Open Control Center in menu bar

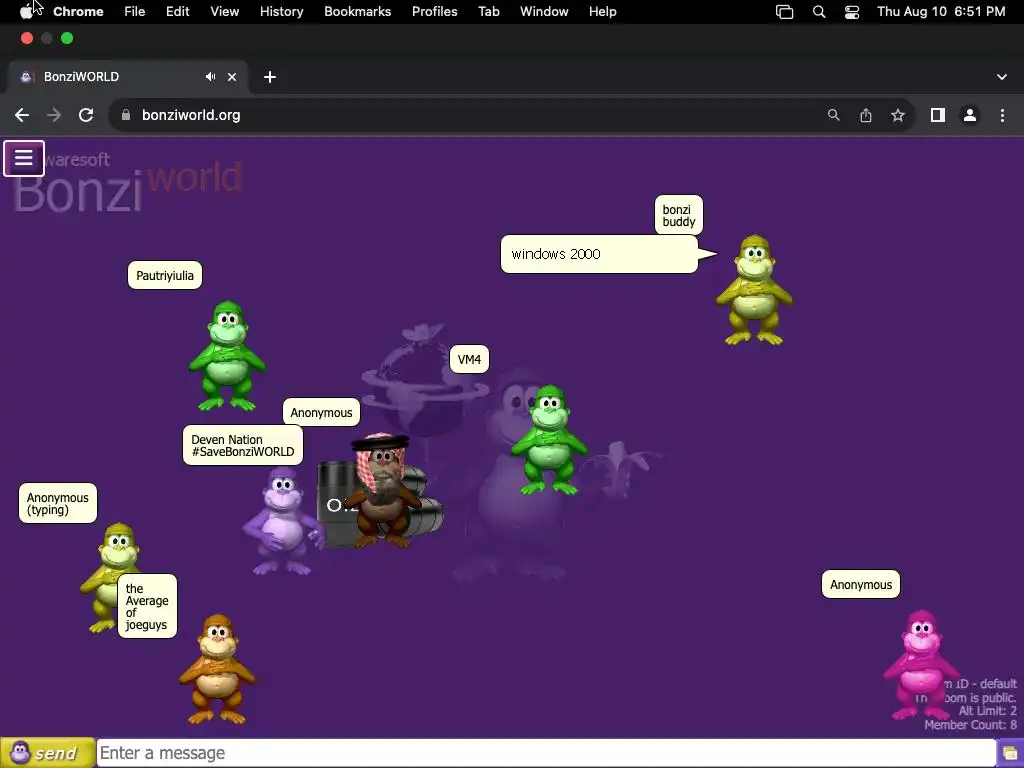pyautogui.click(x=852, y=12)
